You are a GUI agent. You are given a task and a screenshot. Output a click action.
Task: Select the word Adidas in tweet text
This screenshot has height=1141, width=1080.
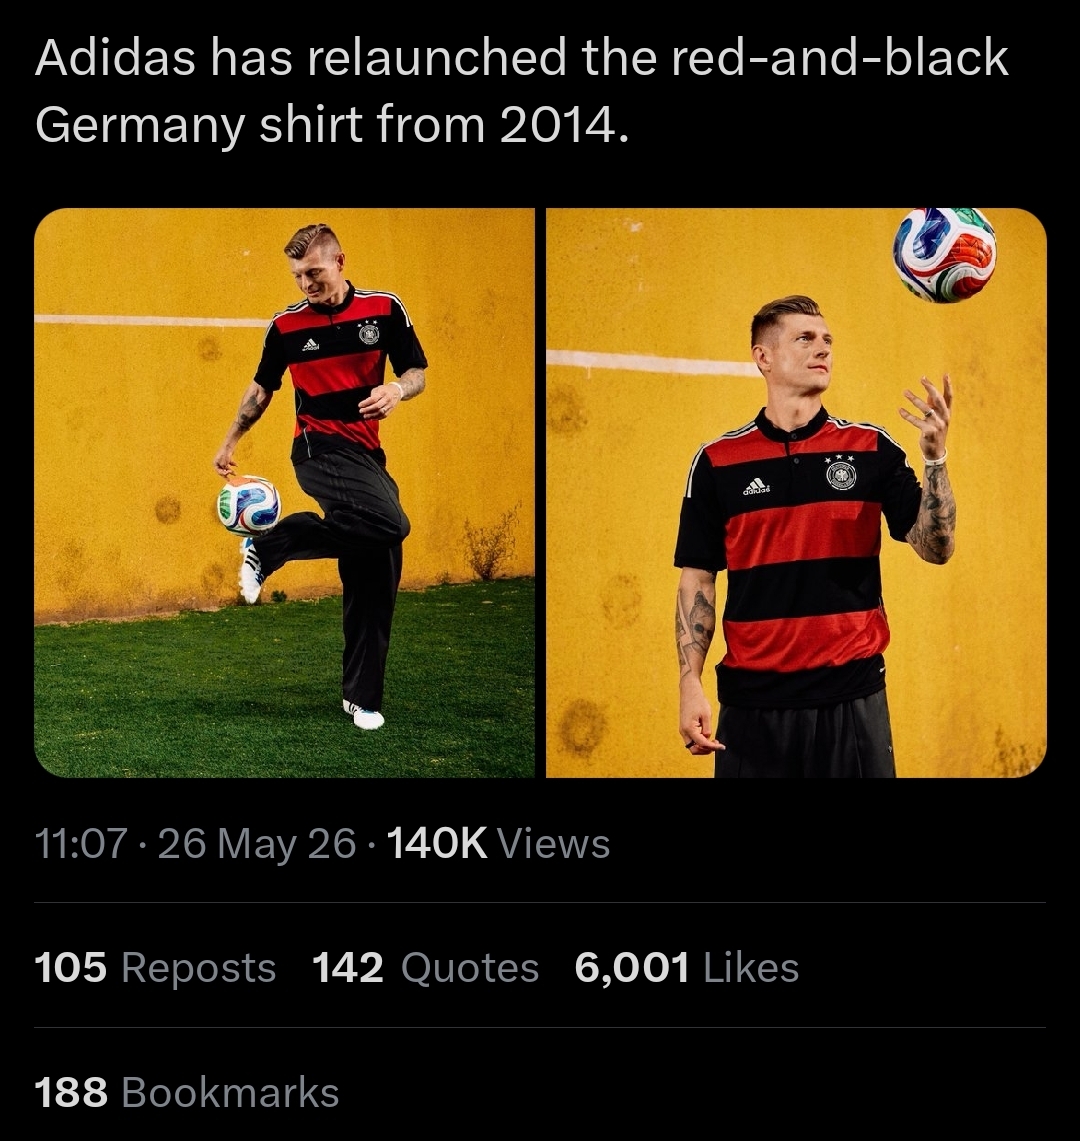click(115, 57)
